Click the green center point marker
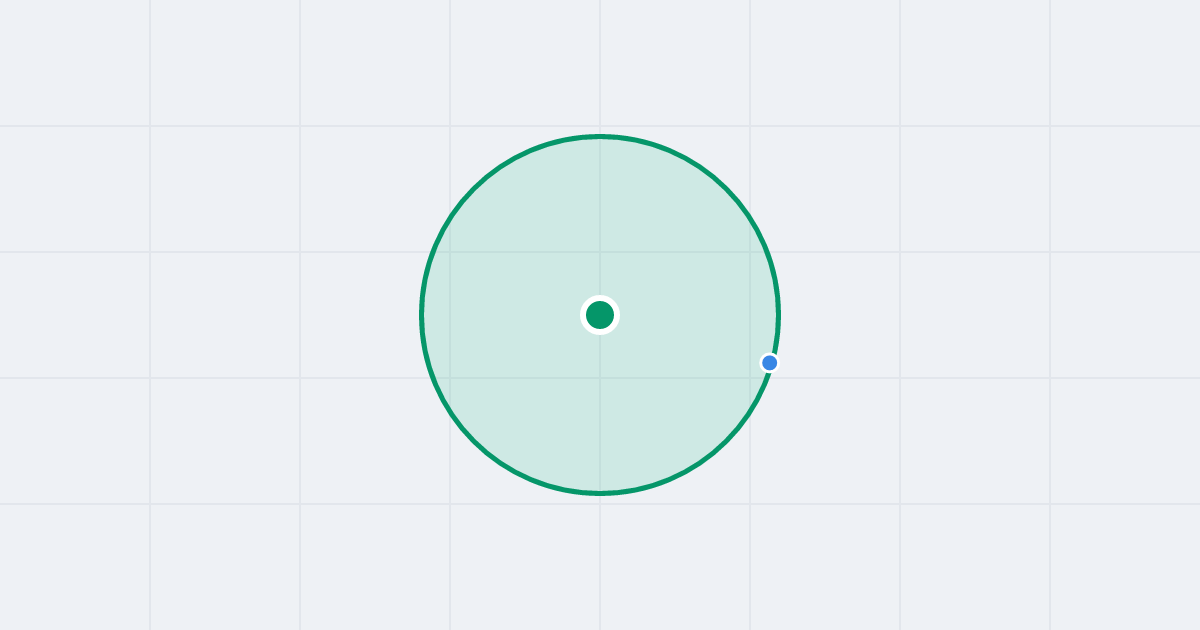This screenshot has width=1200, height=630. click(600, 315)
